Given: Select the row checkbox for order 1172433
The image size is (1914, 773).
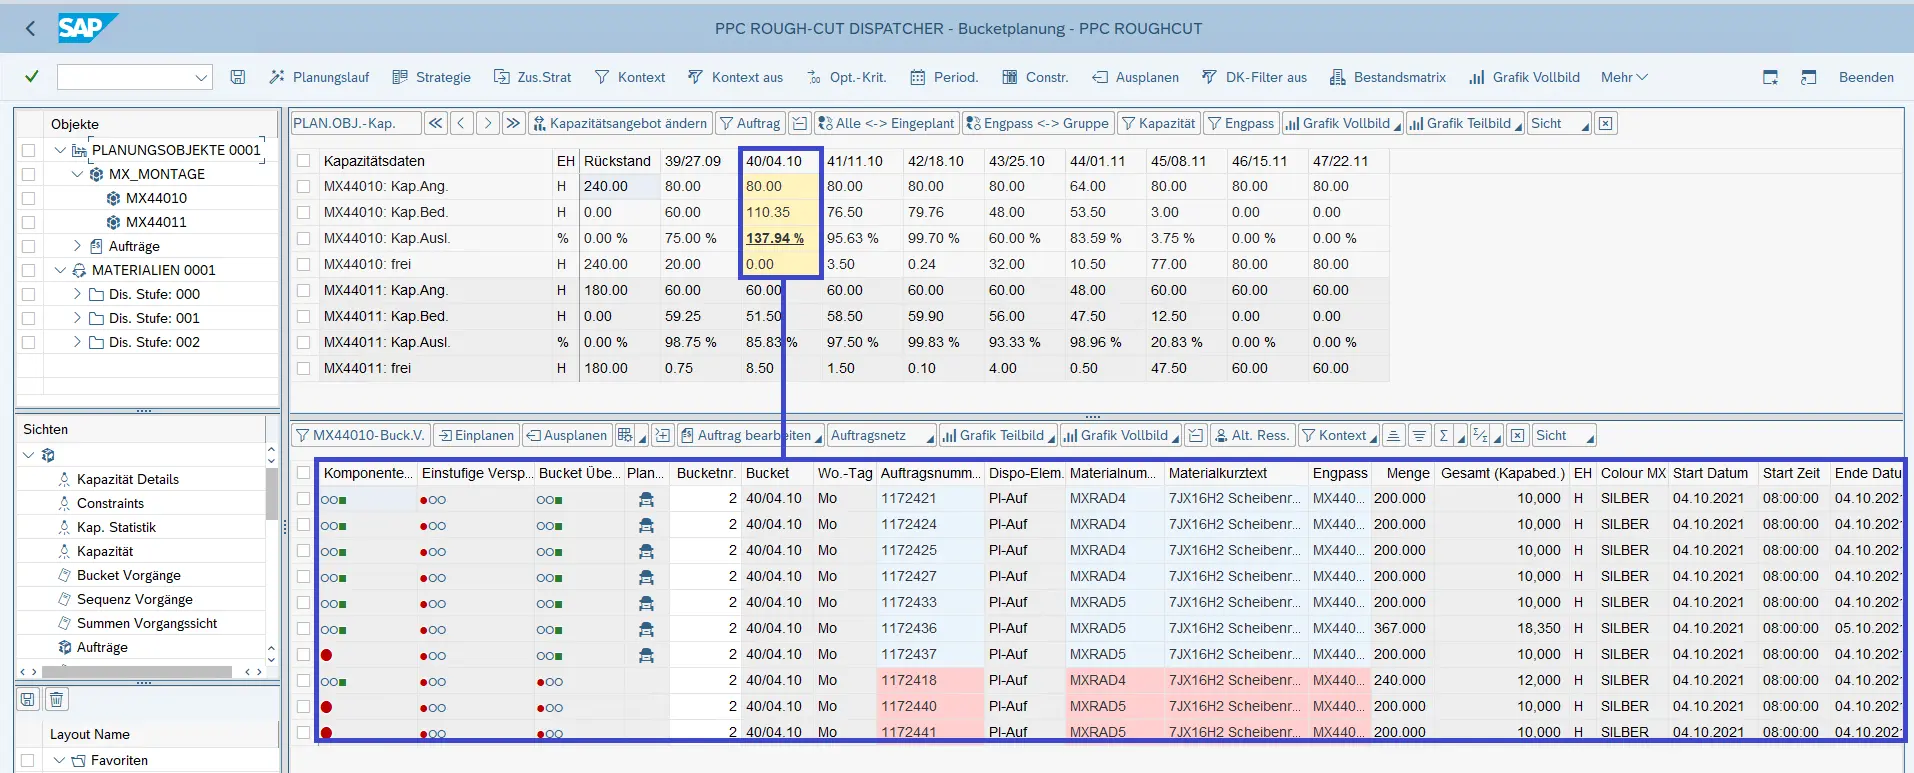Looking at the screenshot, I should [x=303, y=603].
